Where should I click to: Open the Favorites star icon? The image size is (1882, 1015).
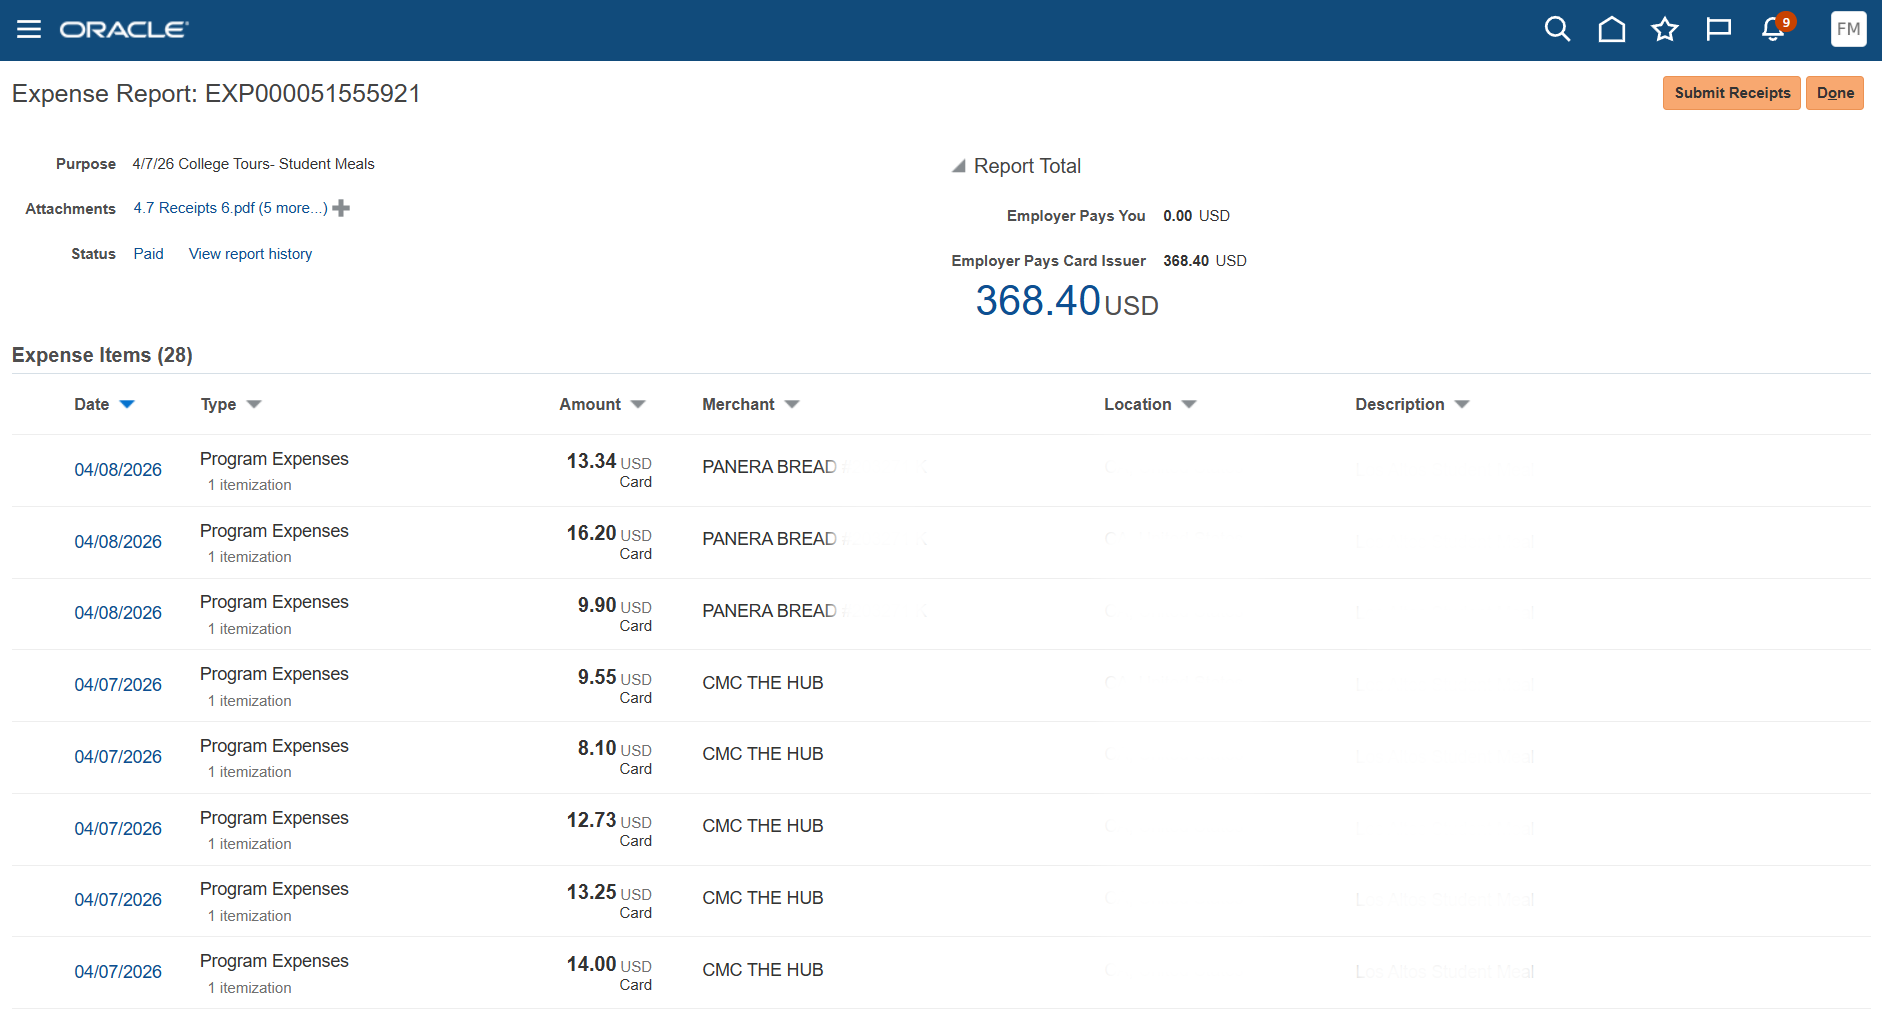click(x=1664, y=29)
